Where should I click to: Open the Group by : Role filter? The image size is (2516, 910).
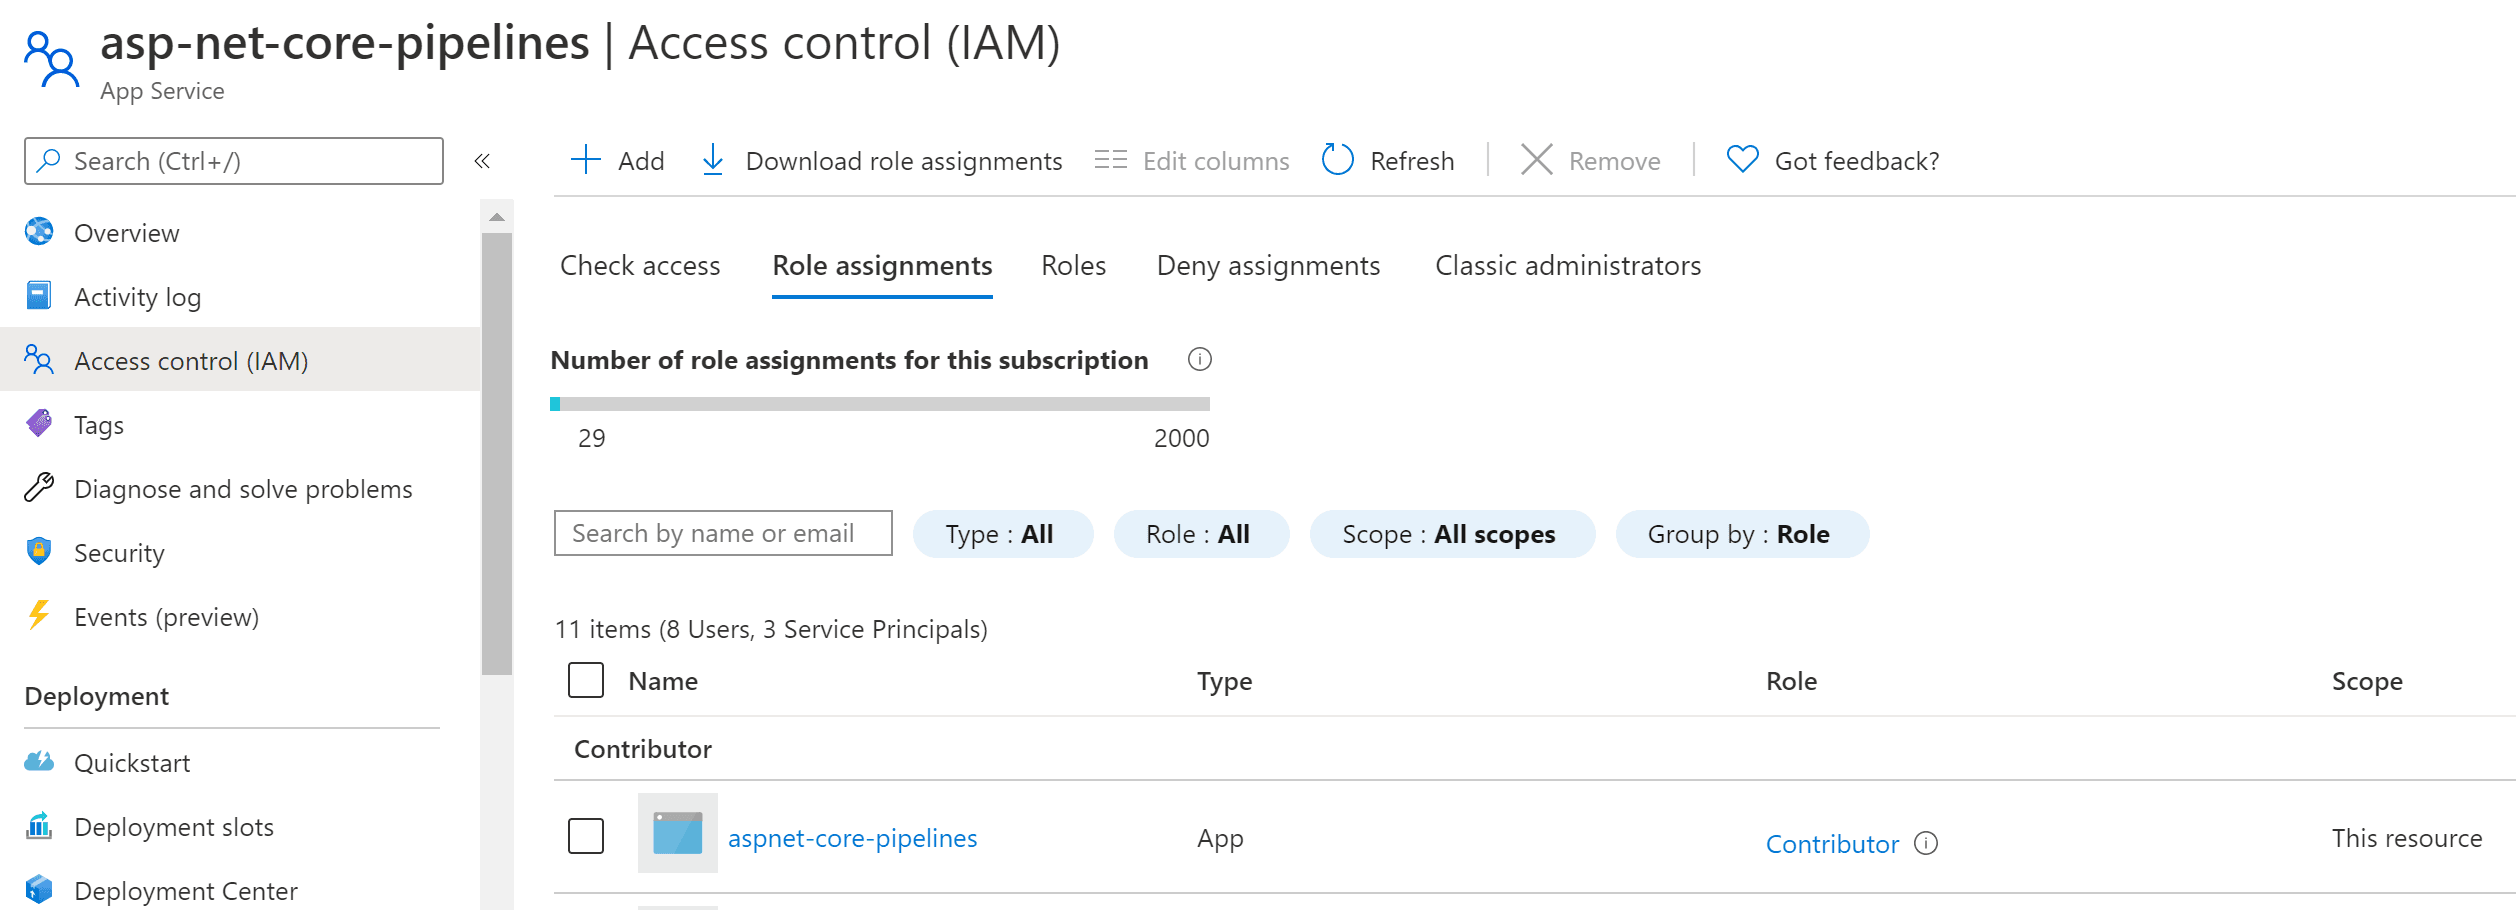(x=1742, y=534)
